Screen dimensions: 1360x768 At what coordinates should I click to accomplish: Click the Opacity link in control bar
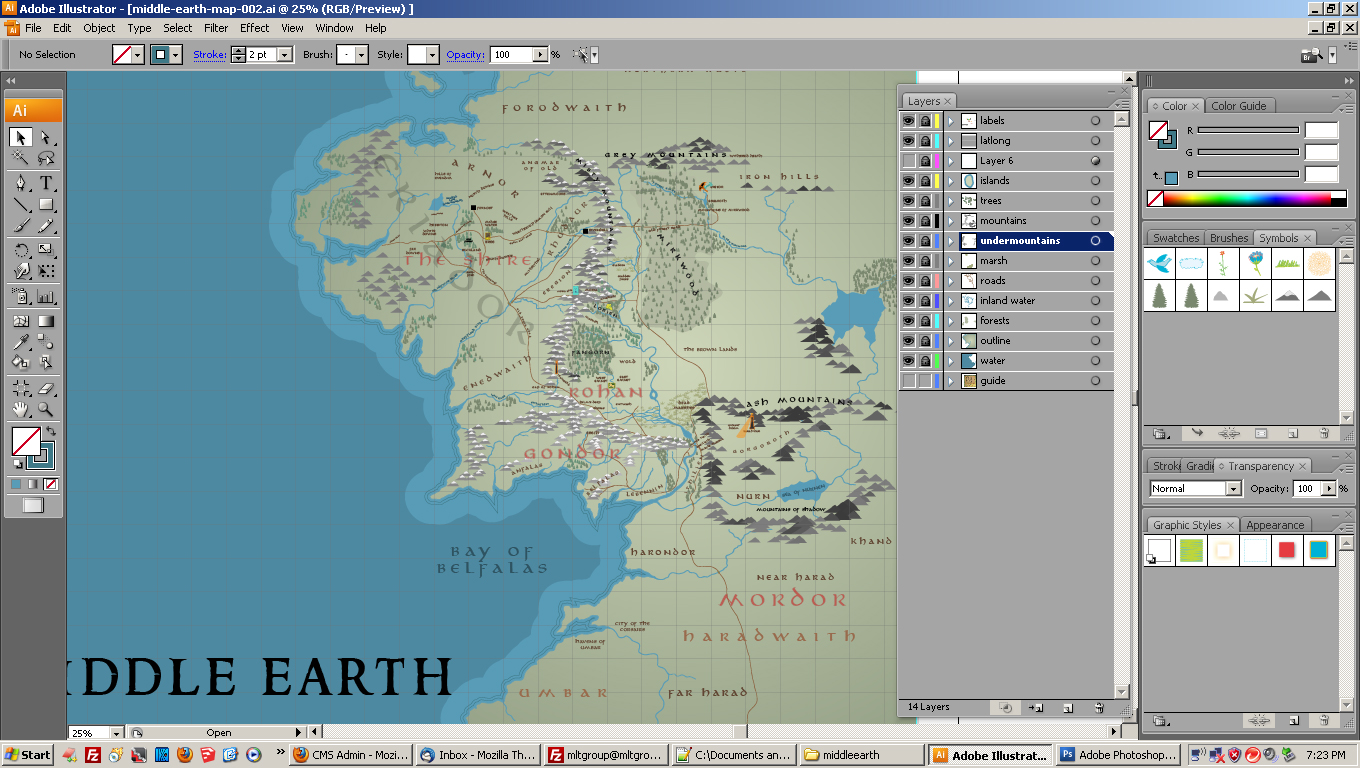click(465, 55)
